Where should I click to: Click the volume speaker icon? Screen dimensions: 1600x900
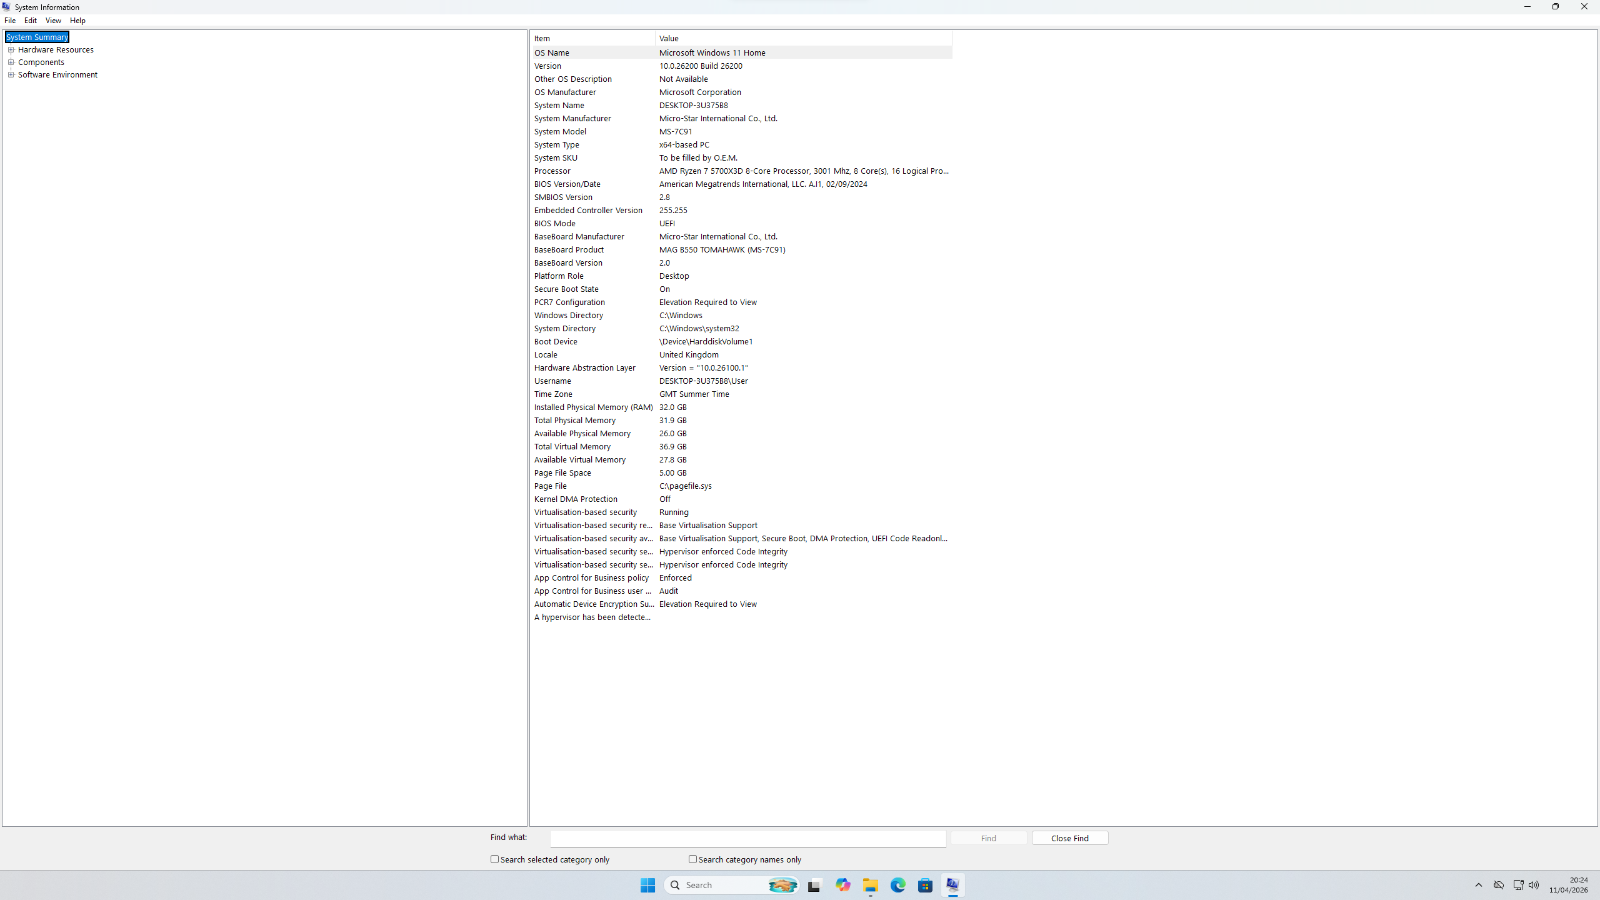pos(1534,885)
